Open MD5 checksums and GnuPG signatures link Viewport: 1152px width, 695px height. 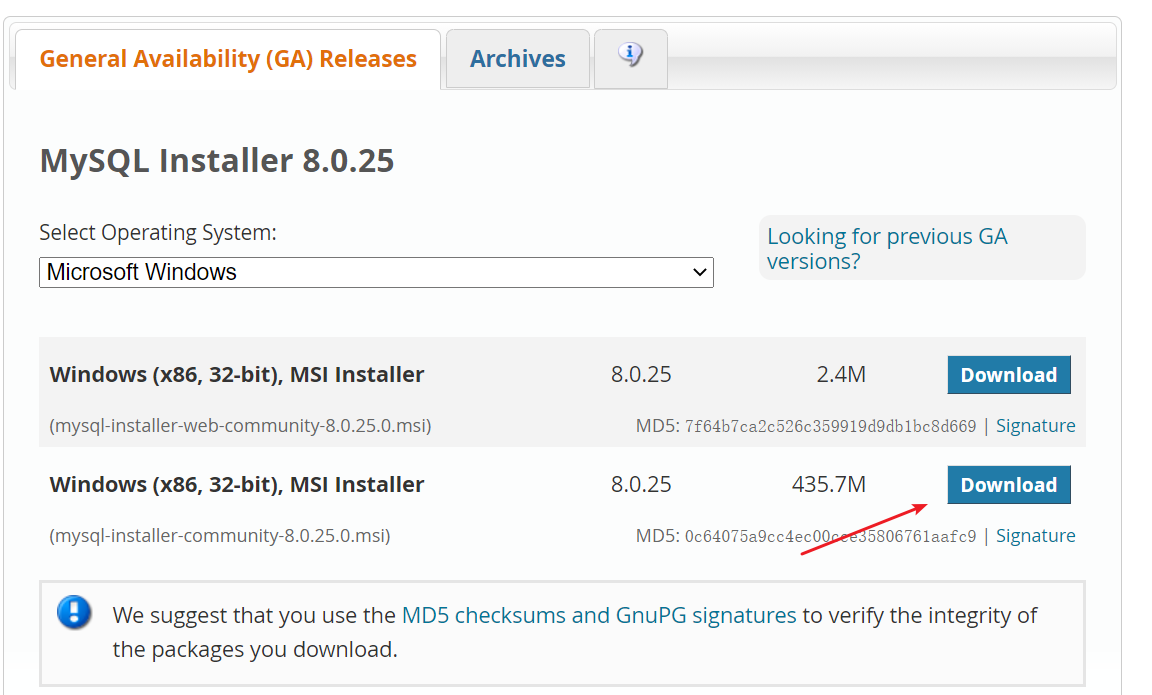coord(599,615)
